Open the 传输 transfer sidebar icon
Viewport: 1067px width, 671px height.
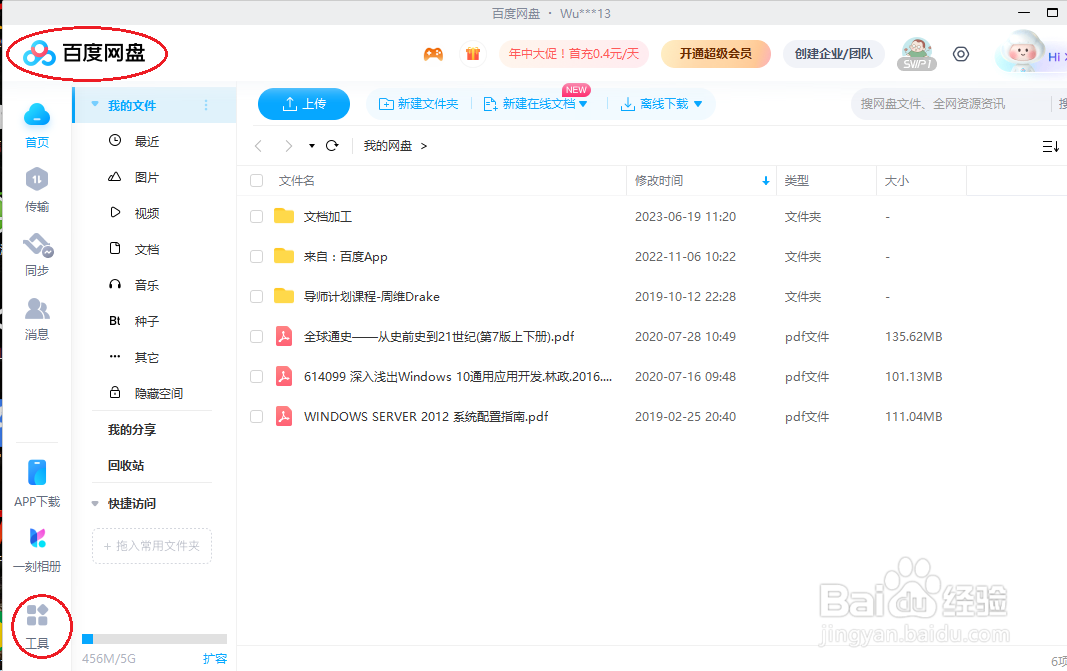(x=37, y=190)
